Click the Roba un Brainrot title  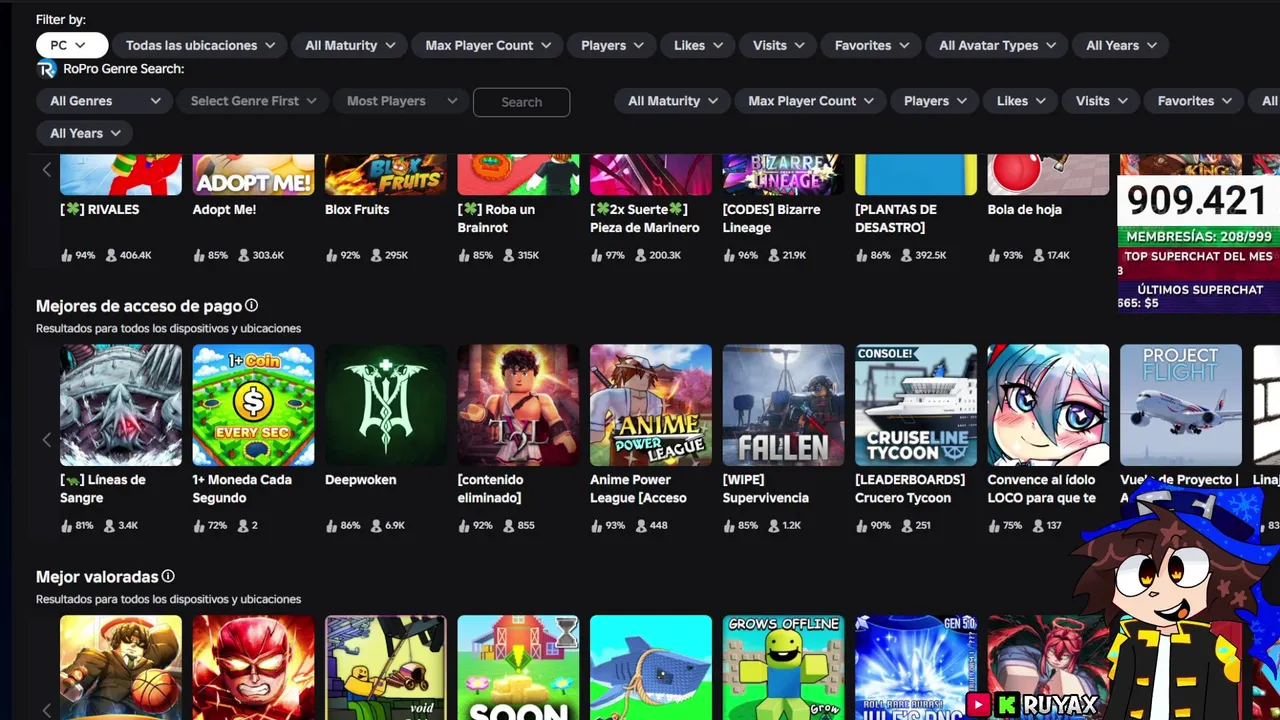pos(497,218)
